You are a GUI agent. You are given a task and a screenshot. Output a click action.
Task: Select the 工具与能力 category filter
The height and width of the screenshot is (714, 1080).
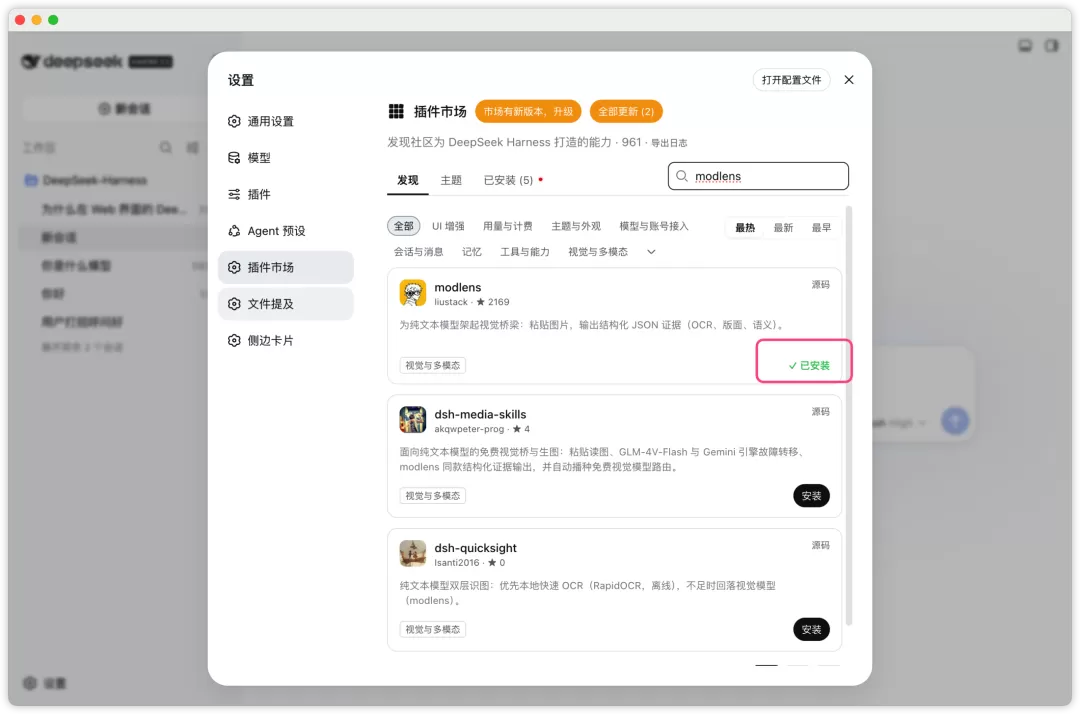coord(525,252)
